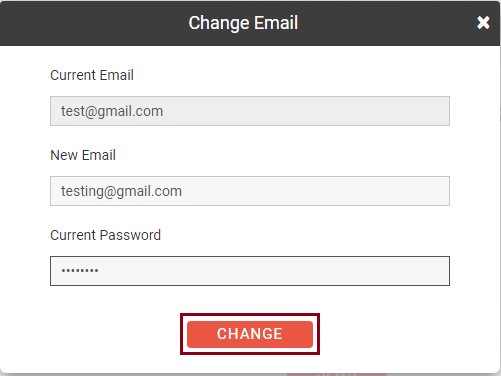501x376 pixels.
Task: Click empty space right of Current Email value
Action: pyautogui.click(x=307, y=111)
